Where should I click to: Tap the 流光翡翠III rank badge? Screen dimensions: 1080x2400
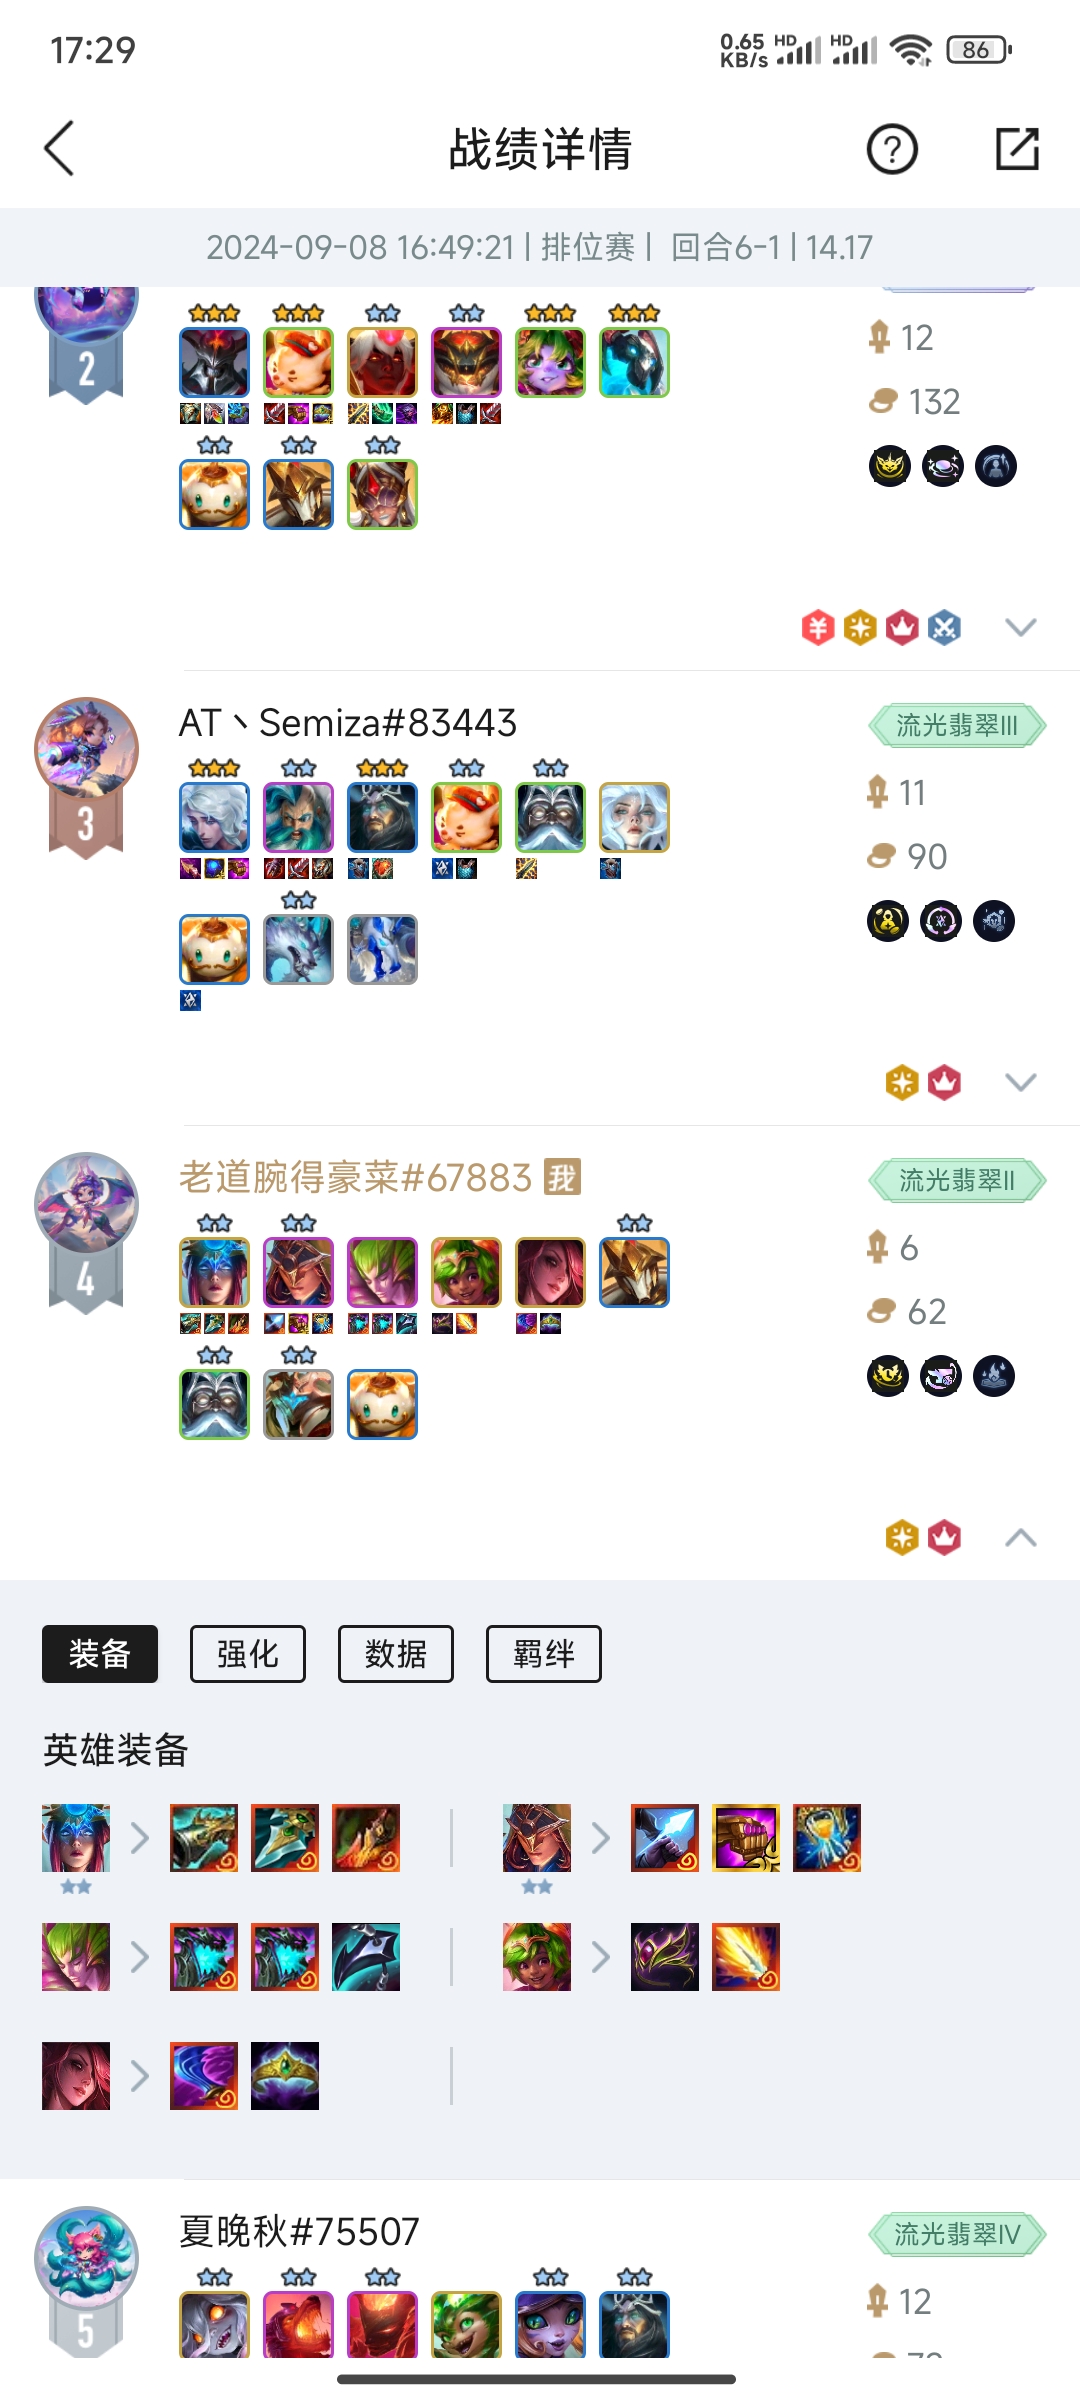tap(957, 725)
